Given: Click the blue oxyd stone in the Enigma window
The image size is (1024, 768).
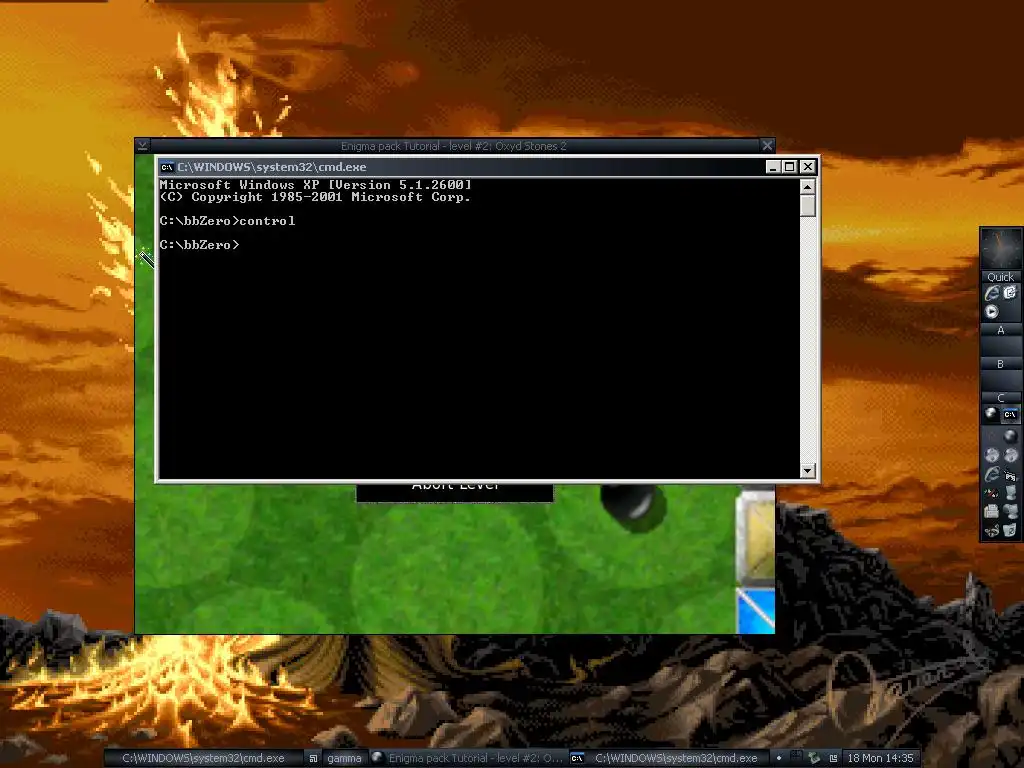Looking at the screenshot, I should pyautogui.click(x=756, y=611).
